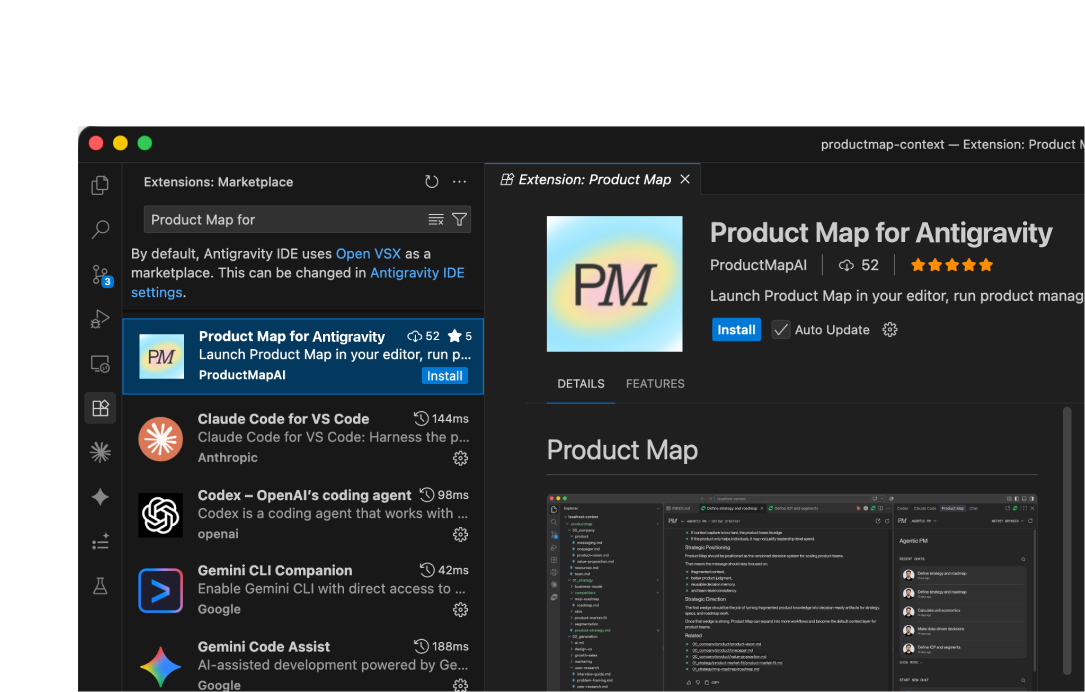Click the 188ms activation time of Gemini Code Assist
Screen dimensions: 1085x692
[x=441, y=646]
